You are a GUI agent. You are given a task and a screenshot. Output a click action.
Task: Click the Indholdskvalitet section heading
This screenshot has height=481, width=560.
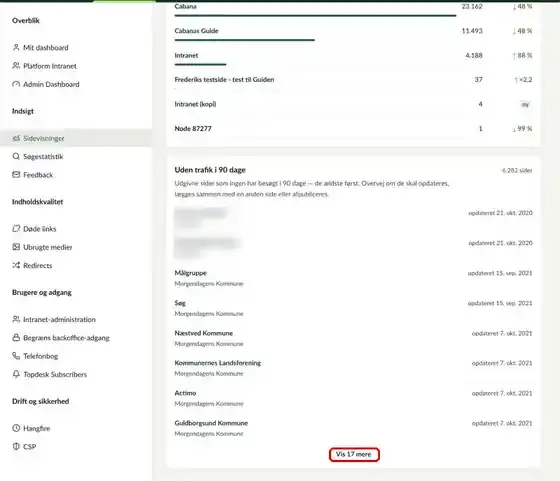(38, 202)
